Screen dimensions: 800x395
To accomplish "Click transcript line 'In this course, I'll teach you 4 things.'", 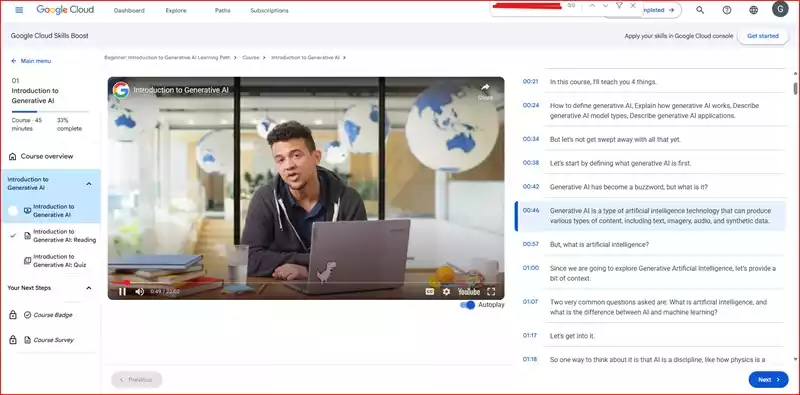I will [603, 82].
